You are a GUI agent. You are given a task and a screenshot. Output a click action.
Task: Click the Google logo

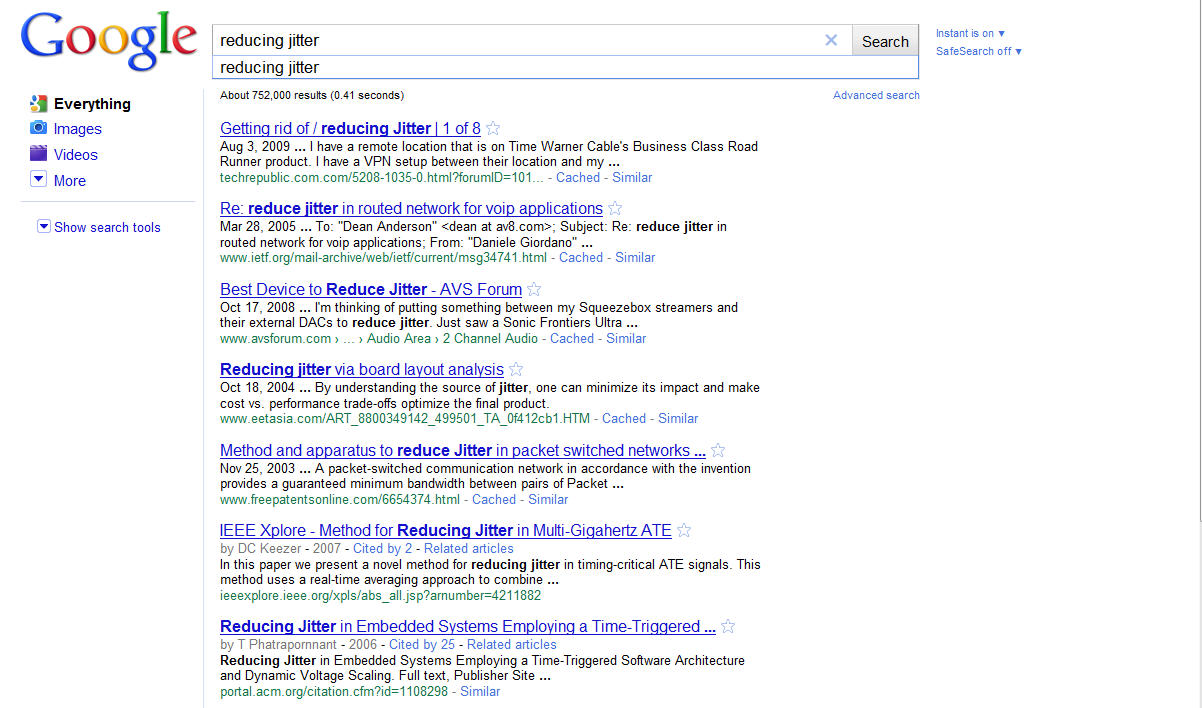point(108,41)
